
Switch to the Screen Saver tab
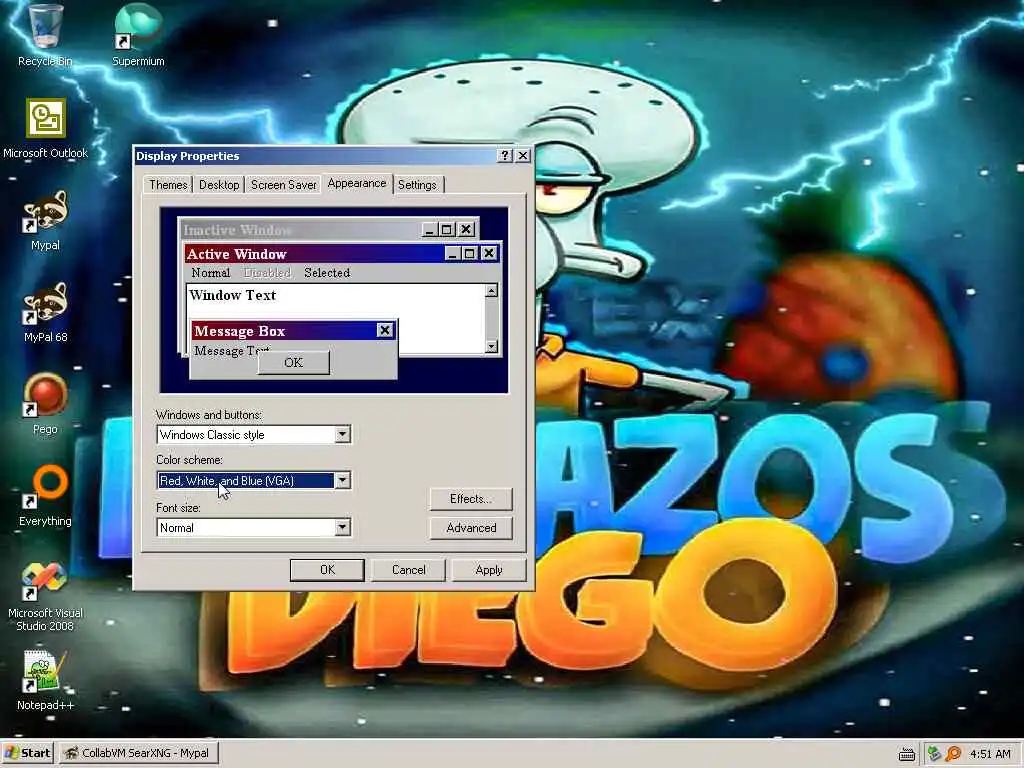pyautogui.click(x=283, y=185)
